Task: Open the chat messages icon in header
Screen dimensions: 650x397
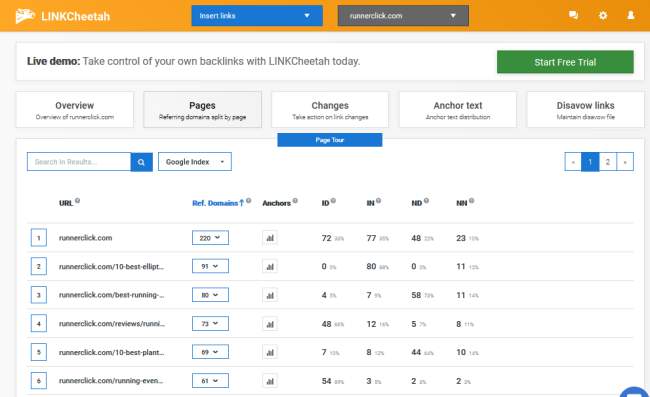Action: pyautogui.click(x=573, y=15)
